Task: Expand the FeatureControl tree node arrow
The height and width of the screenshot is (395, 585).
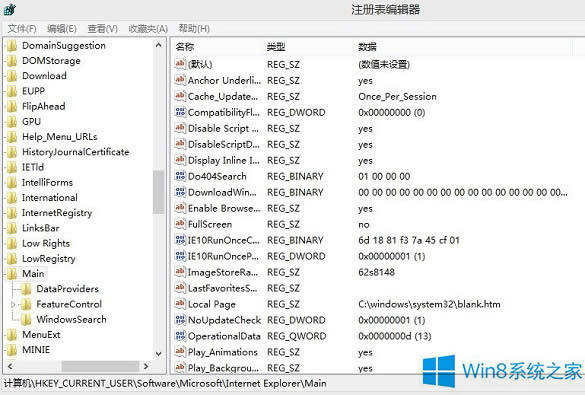Action: click(x=13, y=305)
